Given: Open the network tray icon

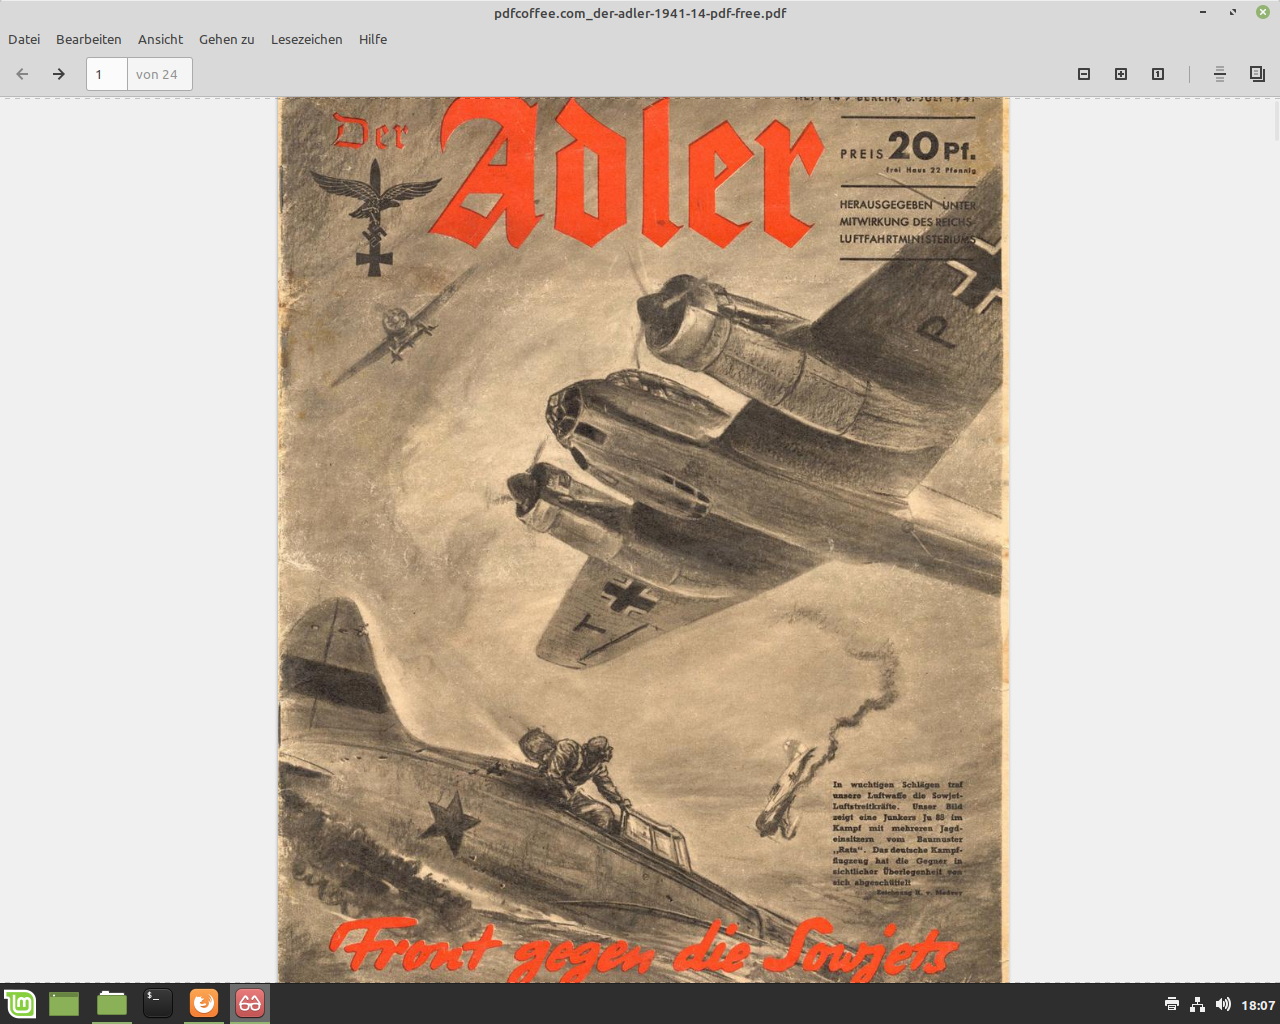Looking at the screenshot, I should pyautogui.click(x=1197, y=1004).
